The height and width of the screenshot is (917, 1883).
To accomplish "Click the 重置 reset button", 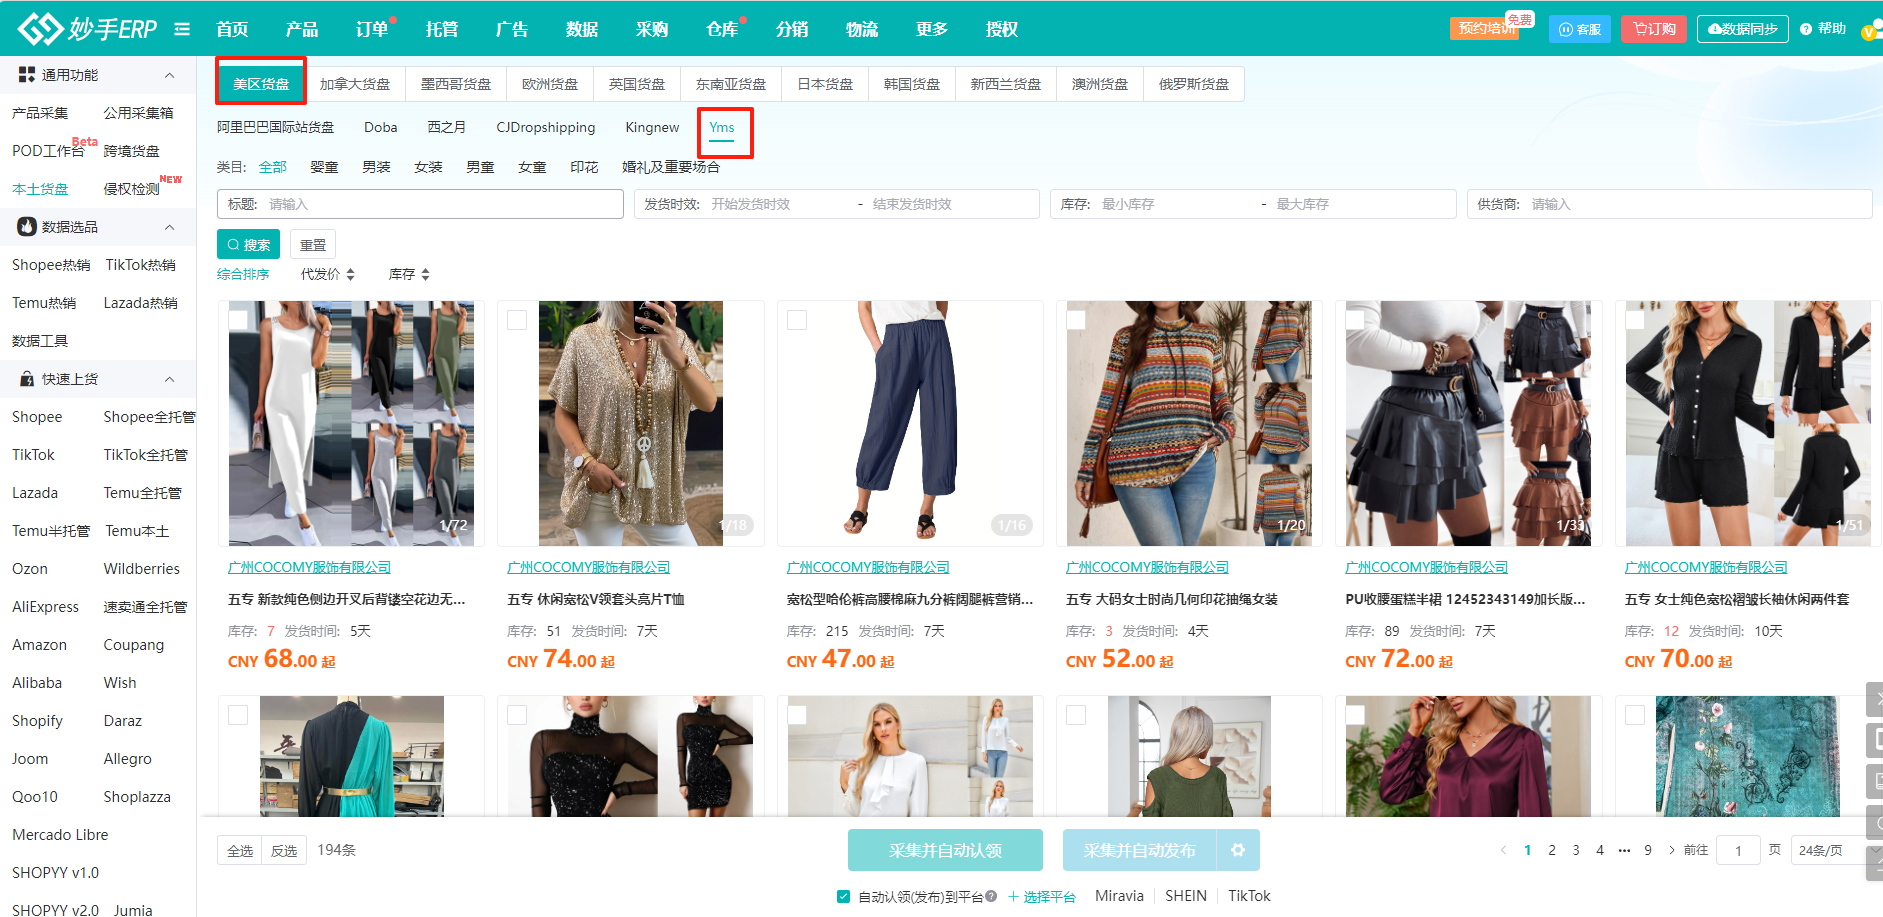I will coord(313,245).
